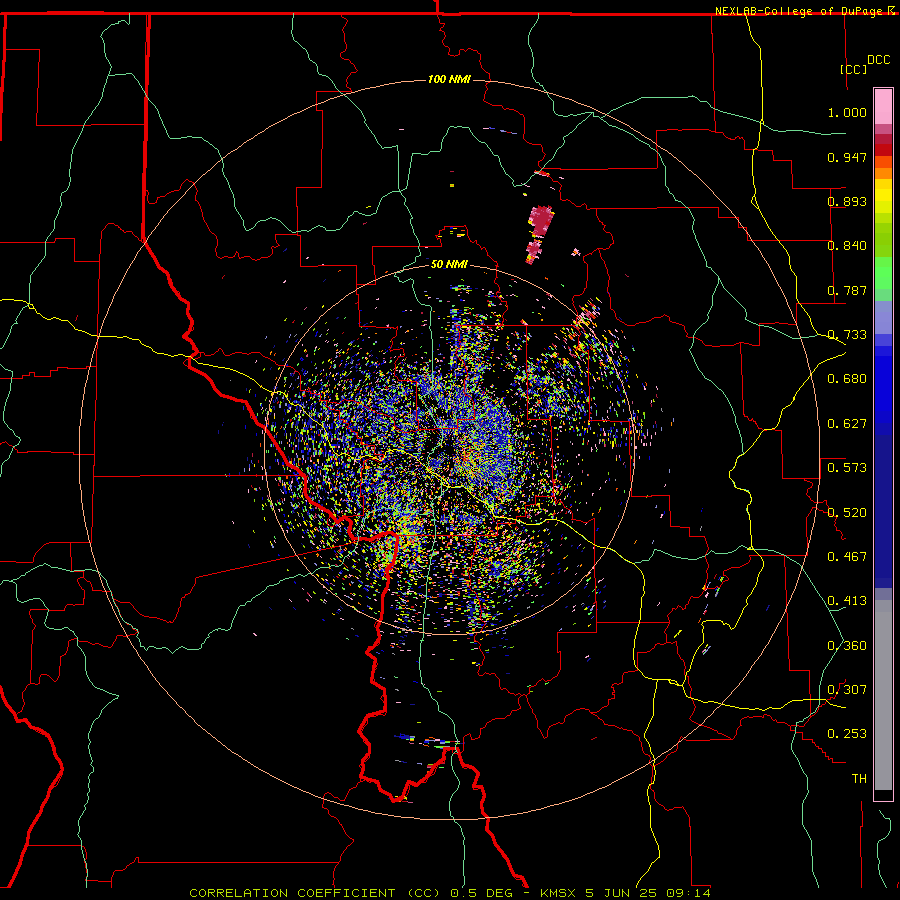The image size is (900, 900).
Task: Click the 0.307 legend value
Action: pos(847,690)
